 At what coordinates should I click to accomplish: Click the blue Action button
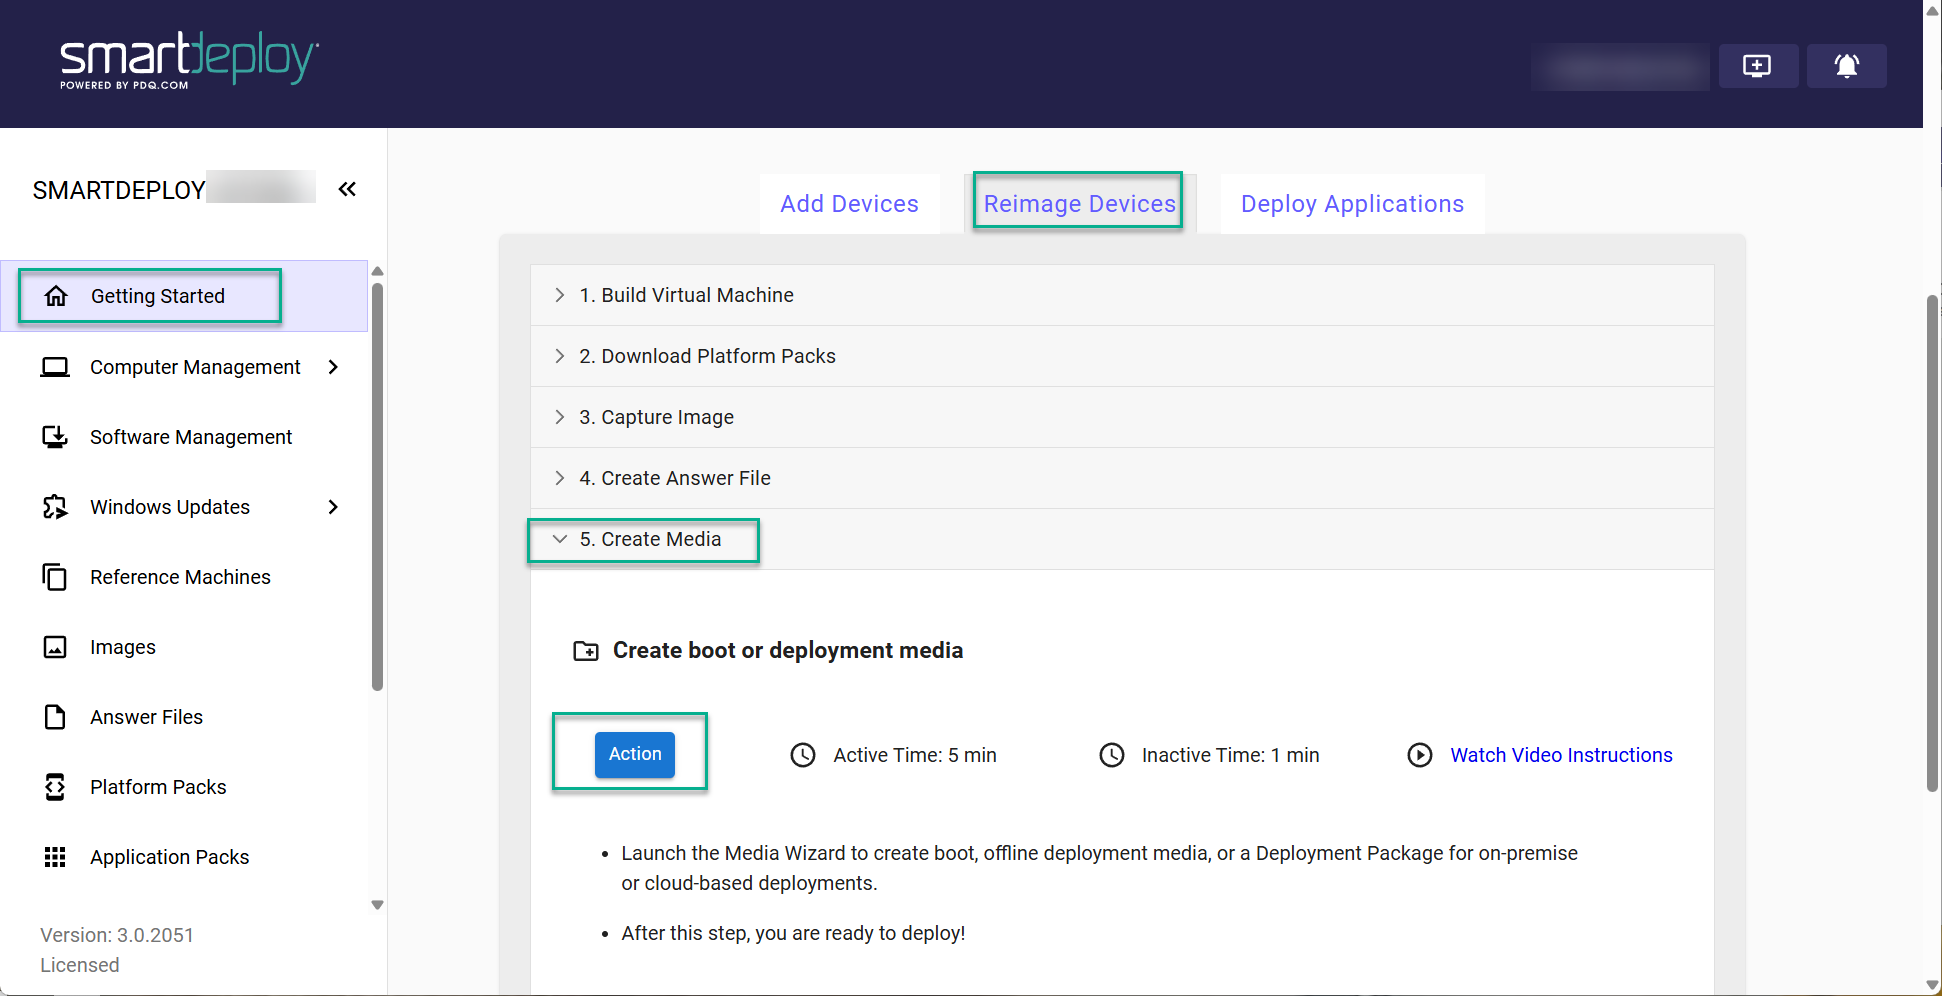pos(635,754)
